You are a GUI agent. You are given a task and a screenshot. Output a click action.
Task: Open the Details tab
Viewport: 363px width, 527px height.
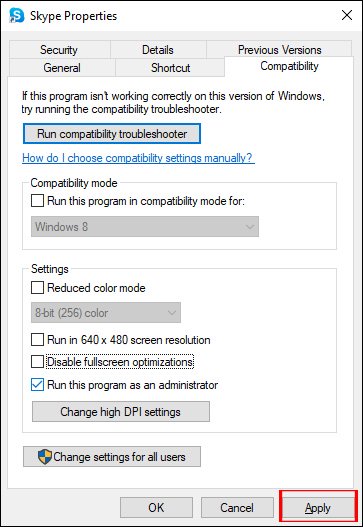pyautogui.click(x=158, y=50)
